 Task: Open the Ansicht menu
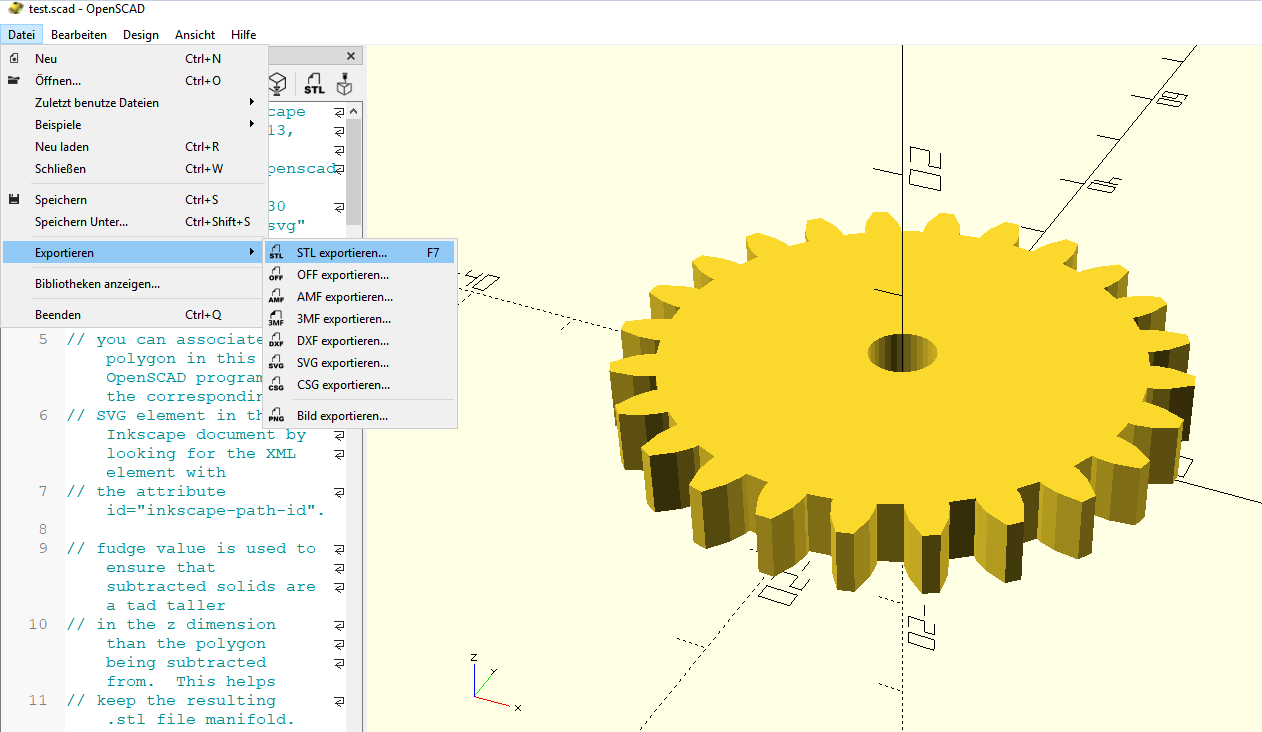(x=195, y=34)
